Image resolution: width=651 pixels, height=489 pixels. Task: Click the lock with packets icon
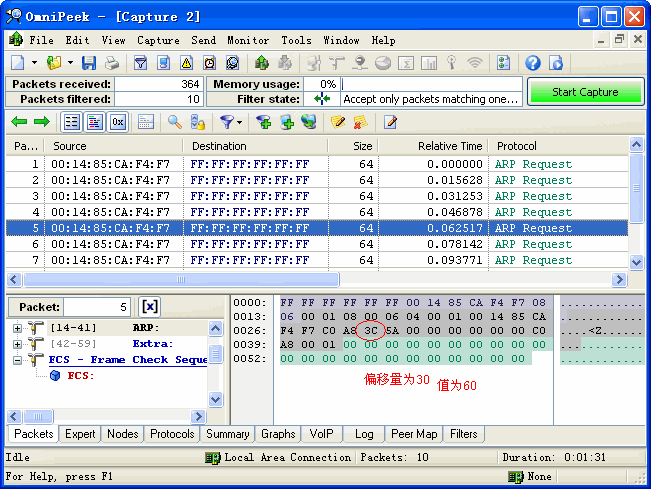coord(198,122)
